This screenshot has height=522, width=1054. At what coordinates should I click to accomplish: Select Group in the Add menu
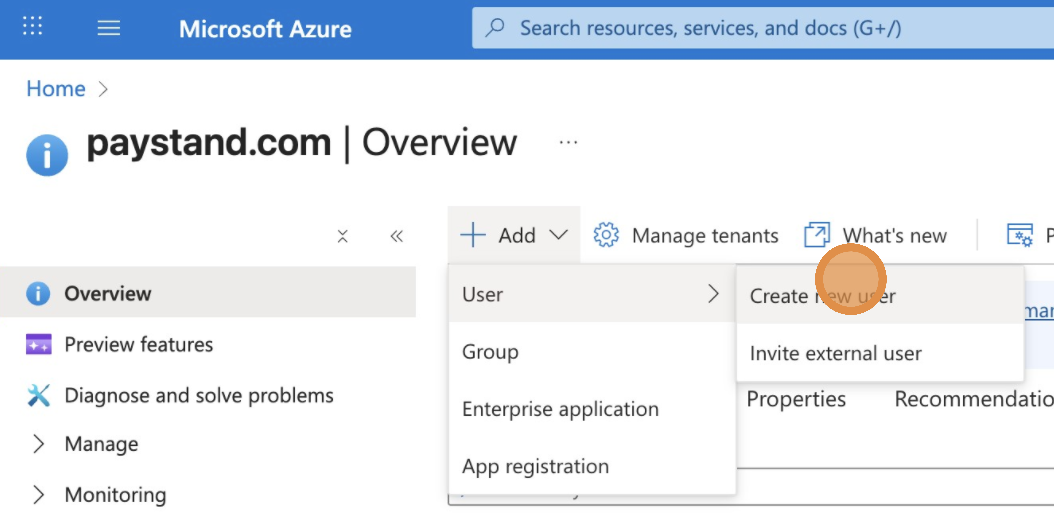(x=592, y=351)
